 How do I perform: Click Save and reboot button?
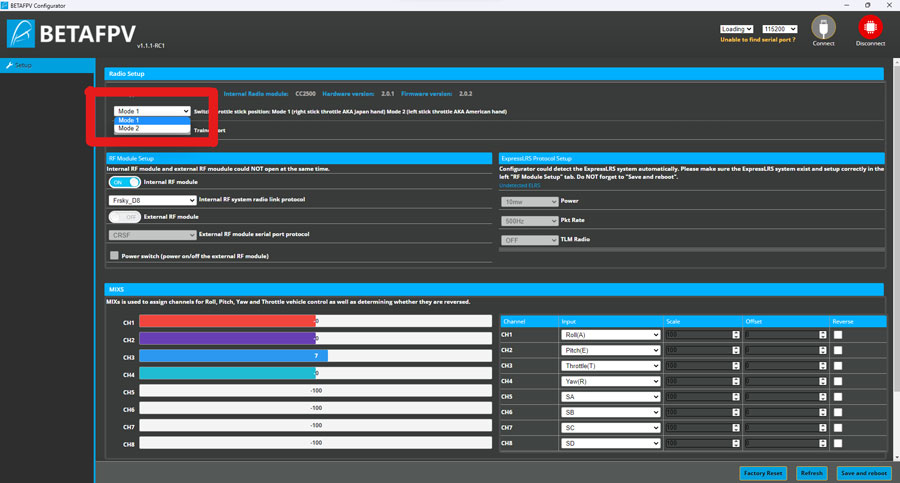click(863, 473)
